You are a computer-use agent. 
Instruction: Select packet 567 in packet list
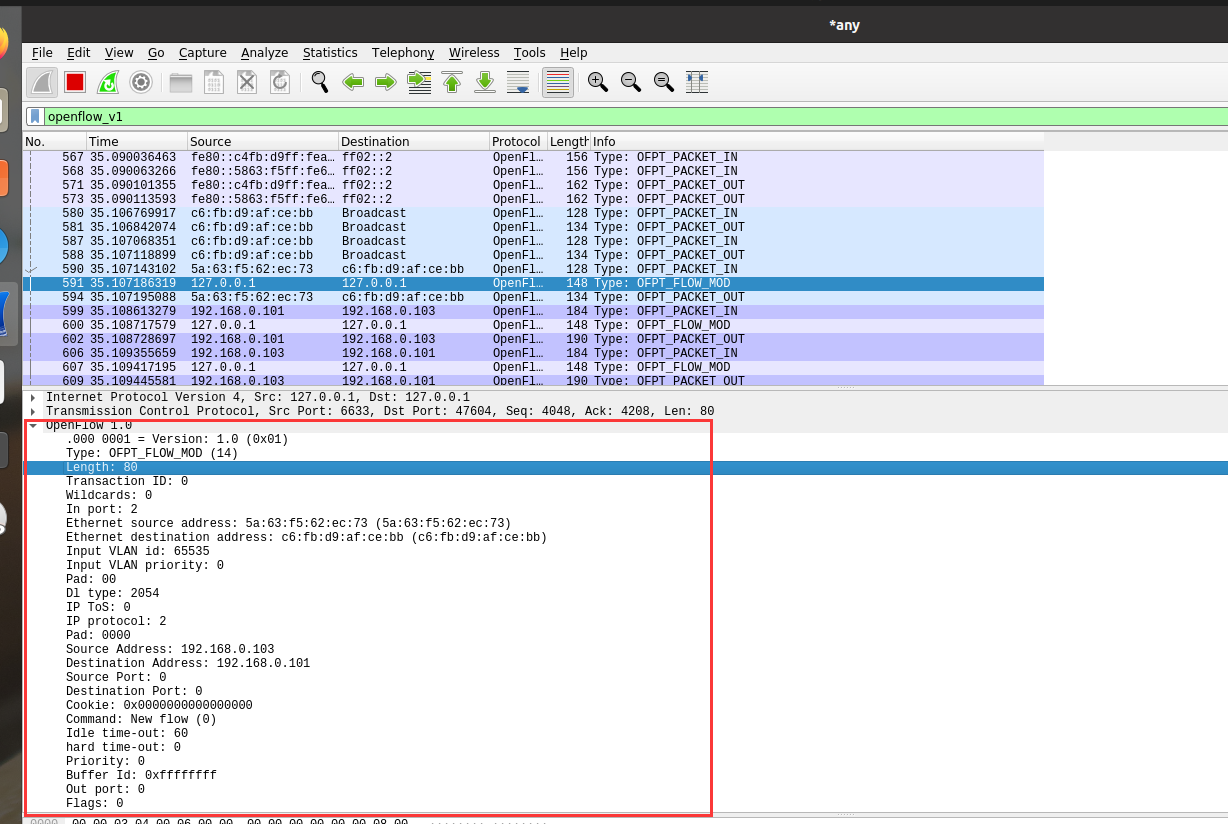[533, 157]
